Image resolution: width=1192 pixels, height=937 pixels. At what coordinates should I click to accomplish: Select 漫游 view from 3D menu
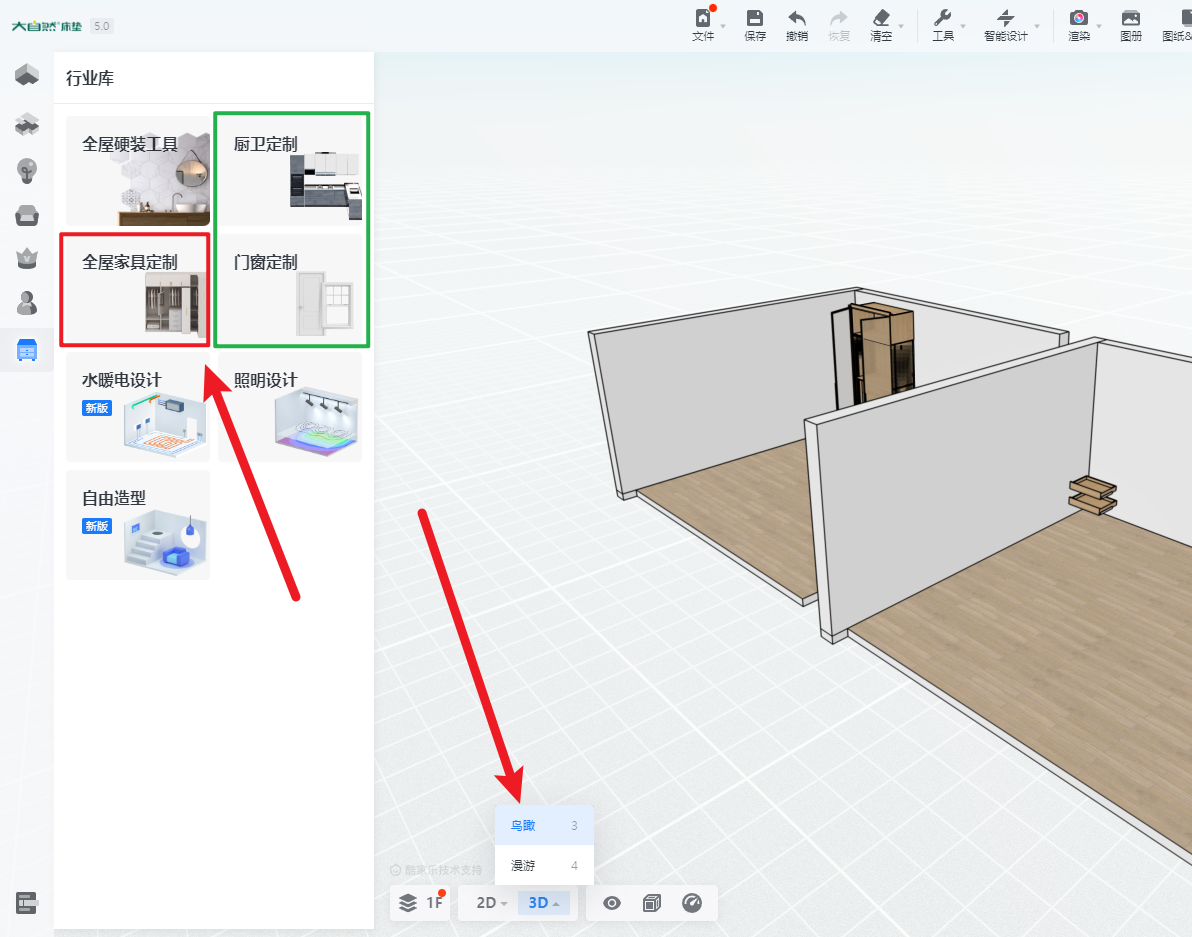click(x=544, y=865)
